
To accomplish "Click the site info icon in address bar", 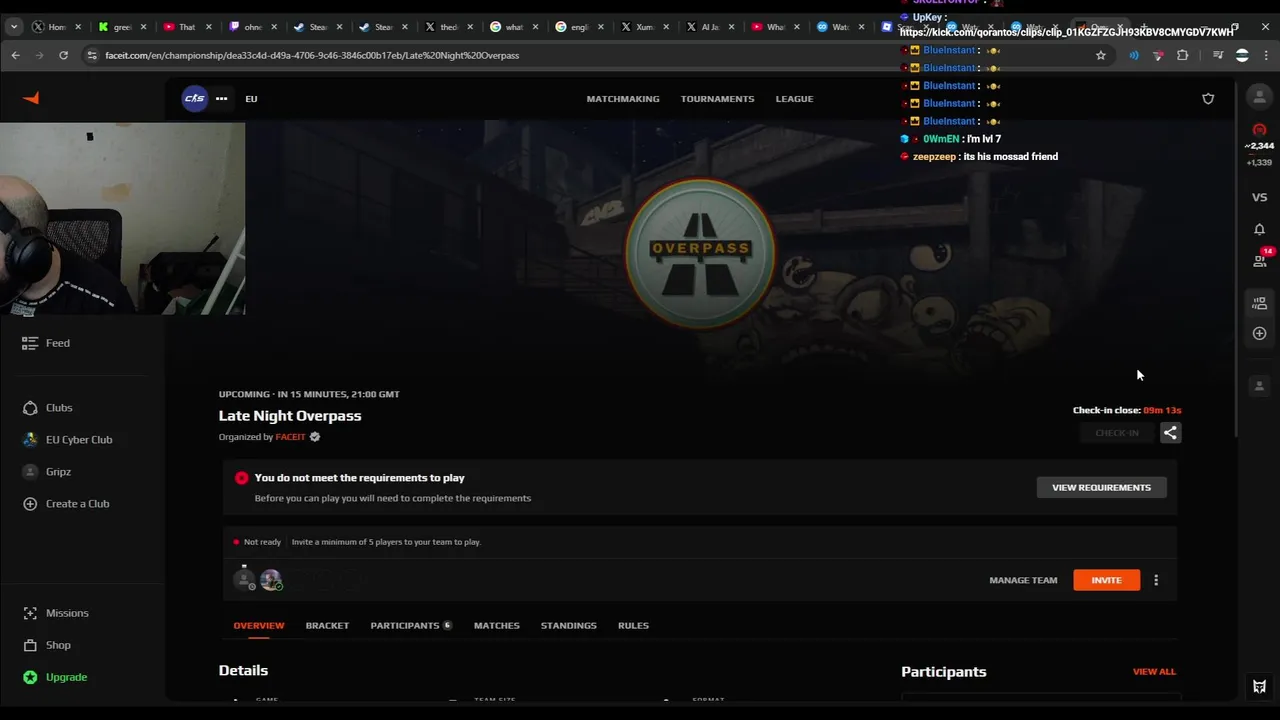I will coord(92,55).
